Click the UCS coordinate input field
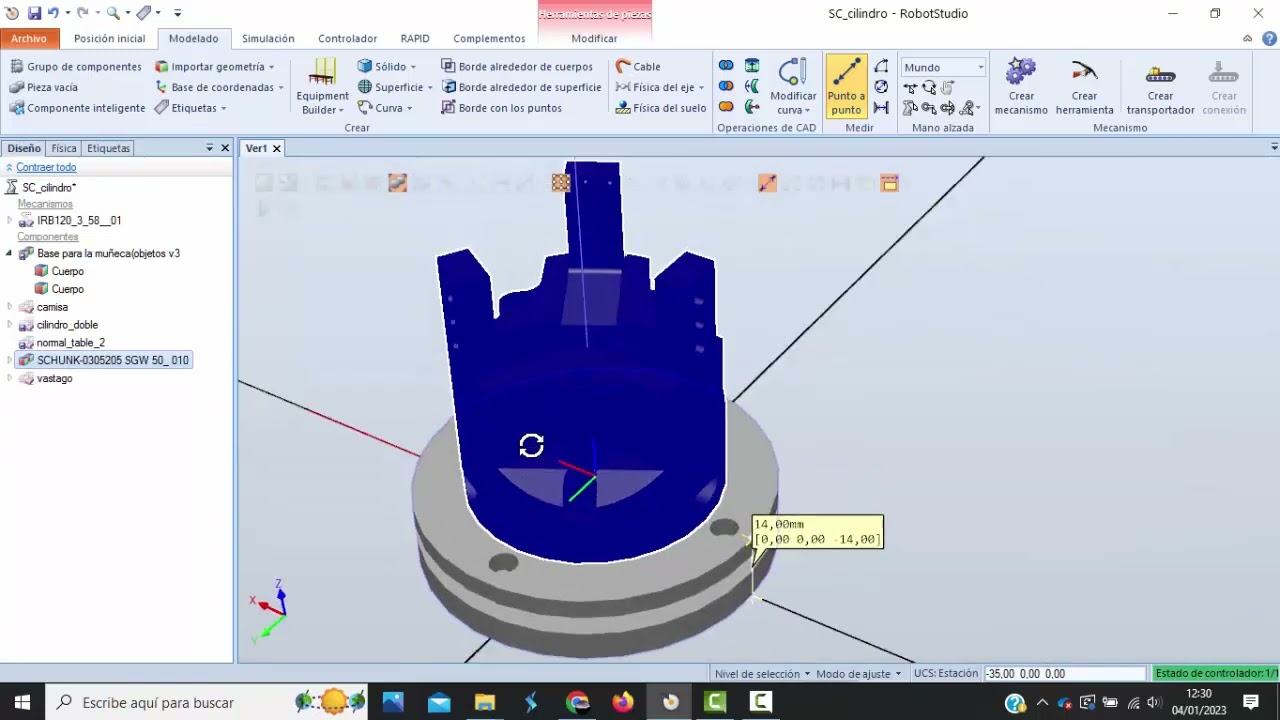 [1064, 674]
